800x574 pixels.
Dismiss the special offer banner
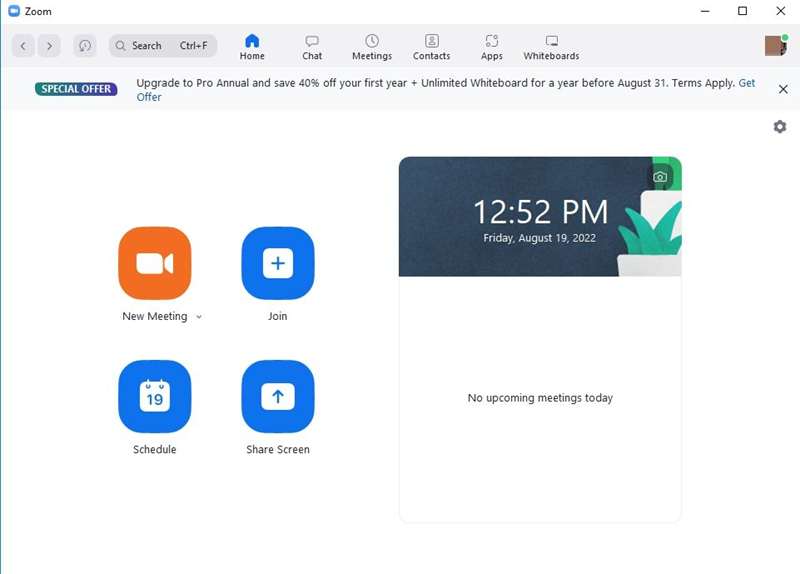click(x=783, y=89)
